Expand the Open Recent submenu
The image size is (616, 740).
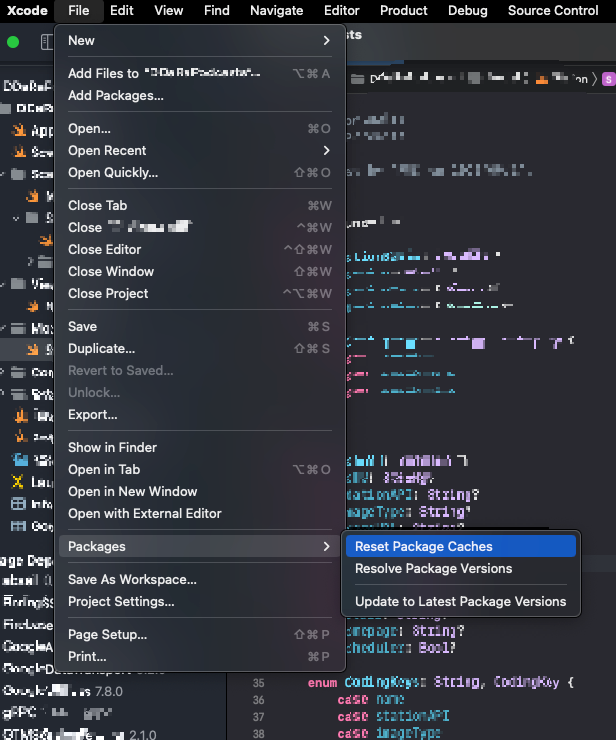pos(200,151)
